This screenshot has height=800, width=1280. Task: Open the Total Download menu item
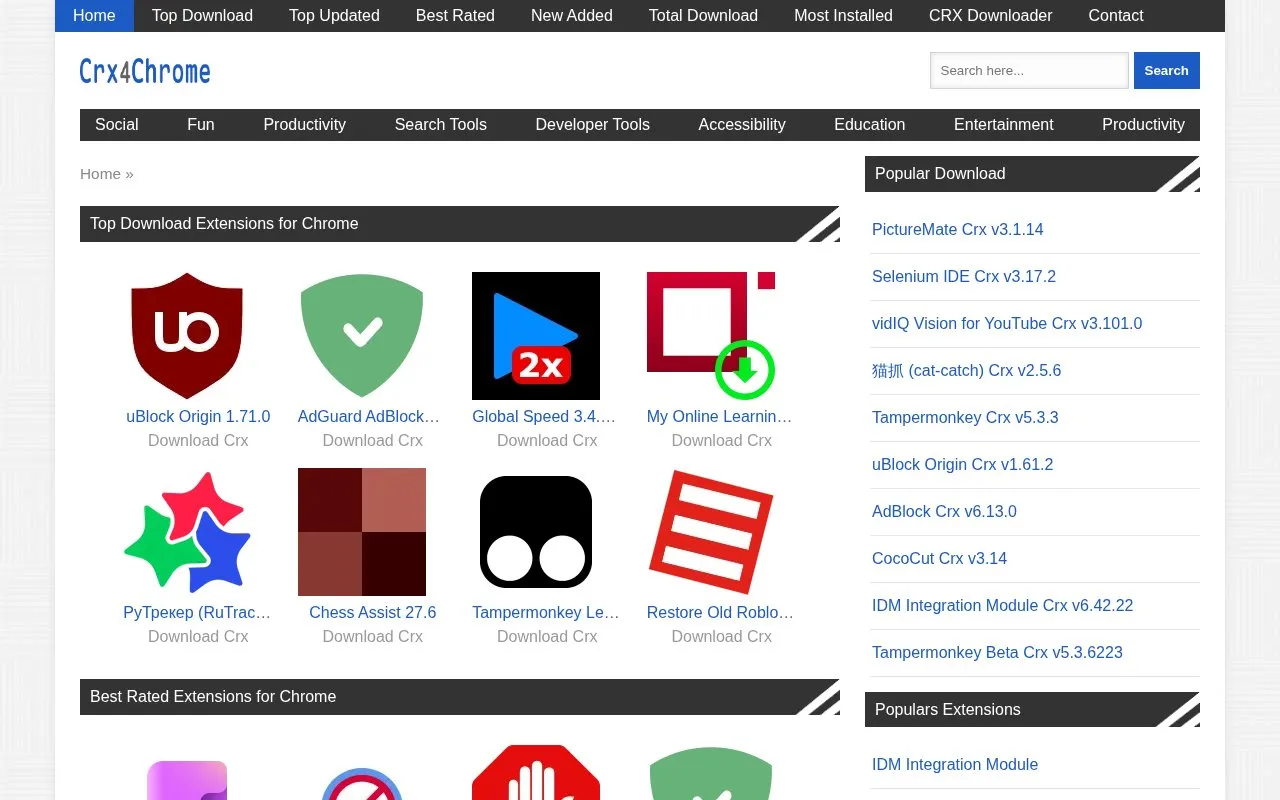[x=703, y=16]
